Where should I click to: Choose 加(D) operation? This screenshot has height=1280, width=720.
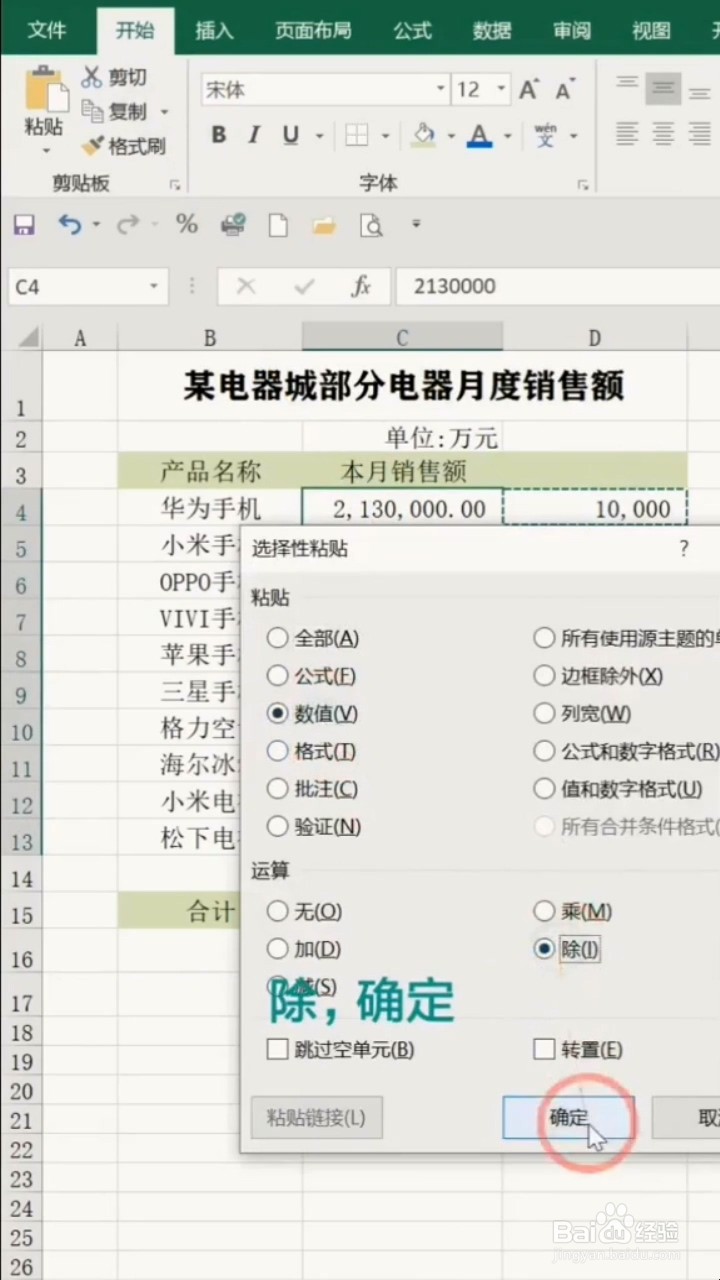(x=304, y=949)
